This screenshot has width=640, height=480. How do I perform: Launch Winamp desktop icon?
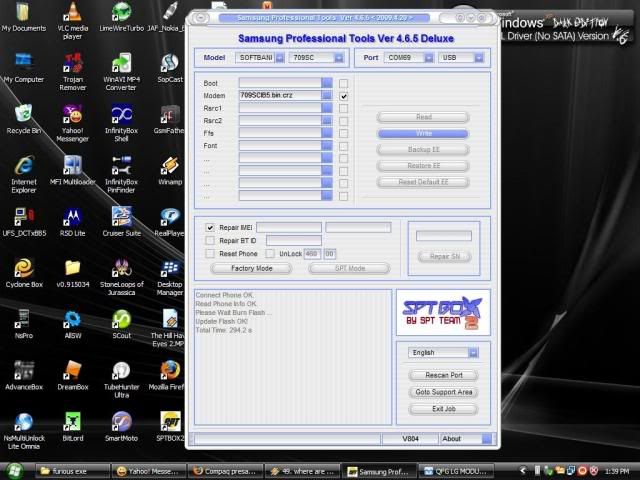[x=170, y=171]
